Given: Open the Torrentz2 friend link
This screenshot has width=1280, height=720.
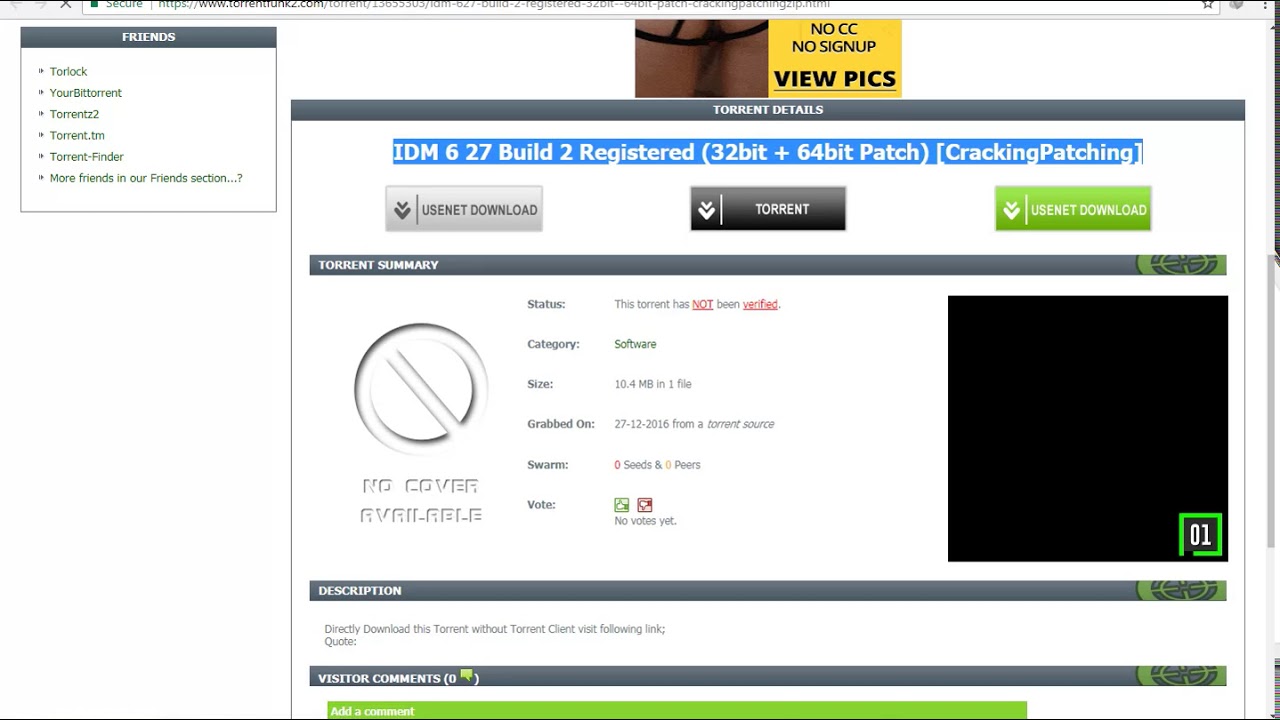Looking at the screenshot, I should 75,114.
